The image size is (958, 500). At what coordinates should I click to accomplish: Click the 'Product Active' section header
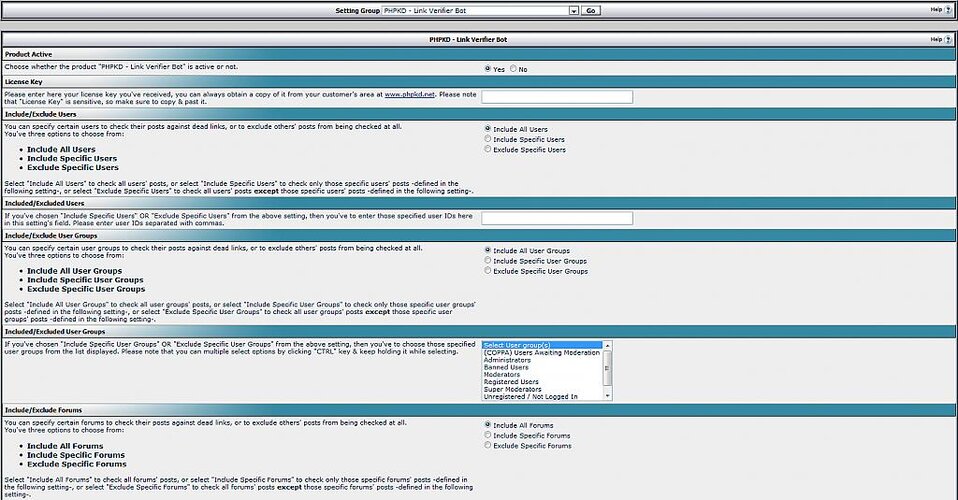point(479,54)
